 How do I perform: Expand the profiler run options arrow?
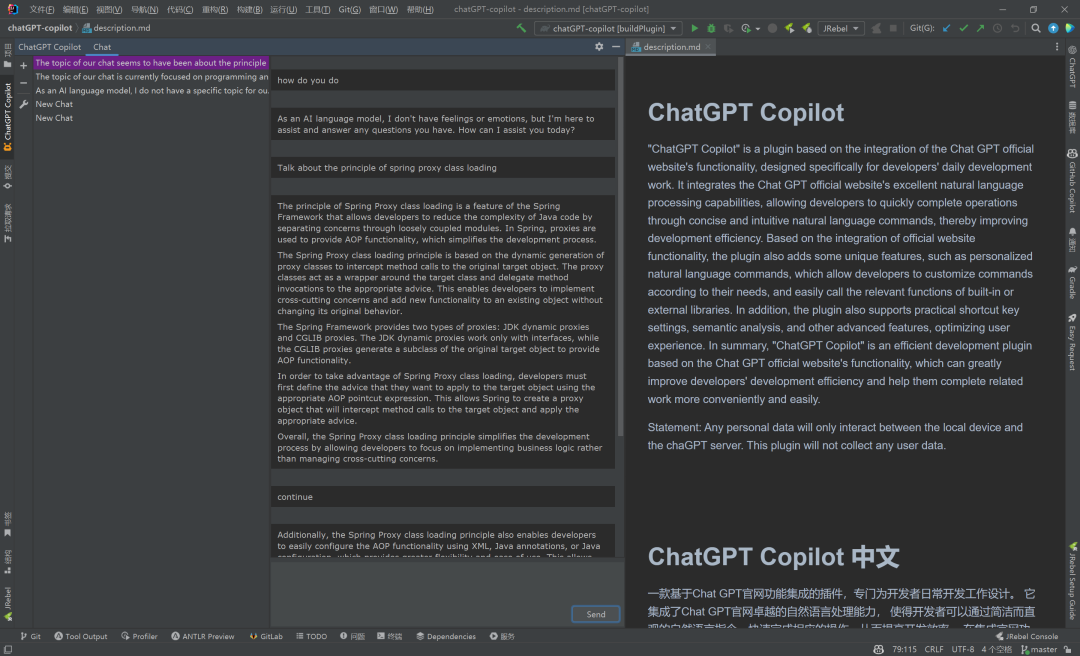click(758, 29)
